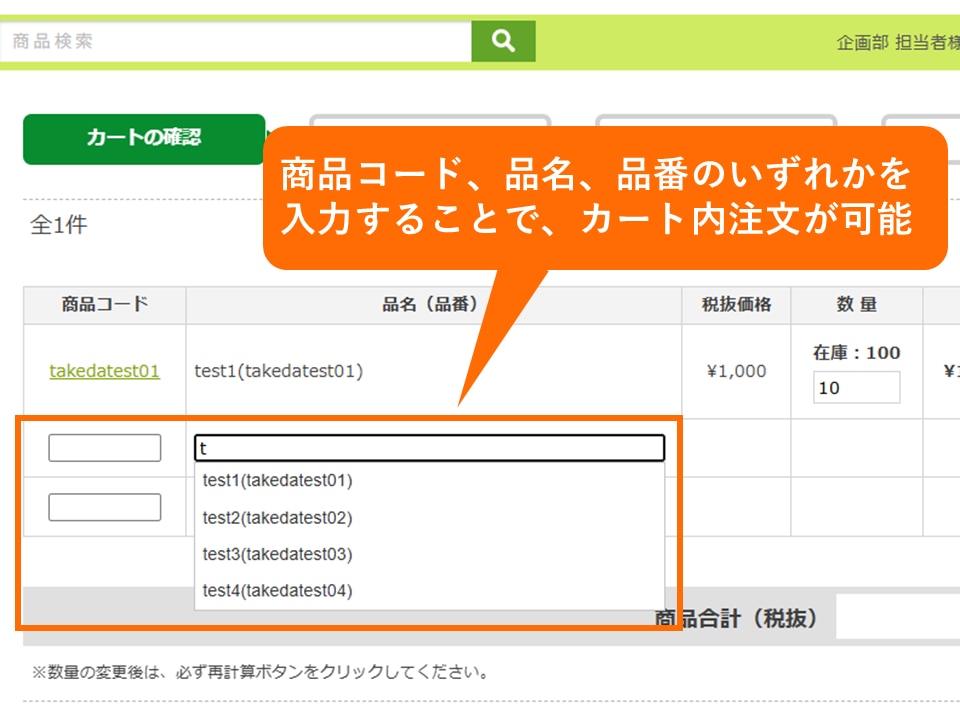Open the takedatest01 product code link
The image size is (960, 720).
(104, 371)
